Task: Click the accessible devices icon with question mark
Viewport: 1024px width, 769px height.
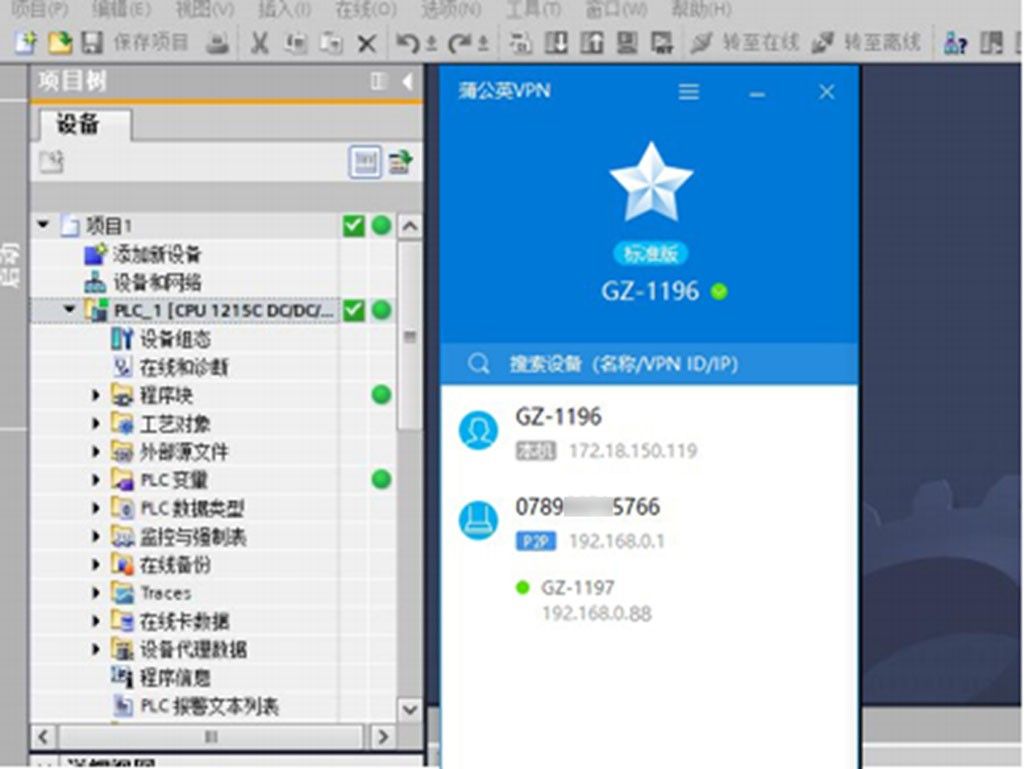Action: point(955,44)
